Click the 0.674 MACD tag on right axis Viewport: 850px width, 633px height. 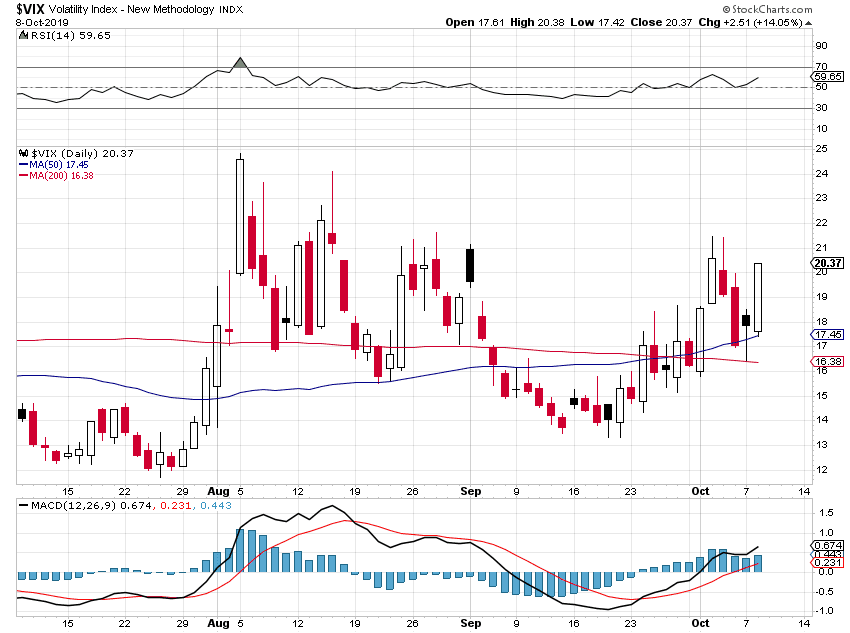(828, 545)
